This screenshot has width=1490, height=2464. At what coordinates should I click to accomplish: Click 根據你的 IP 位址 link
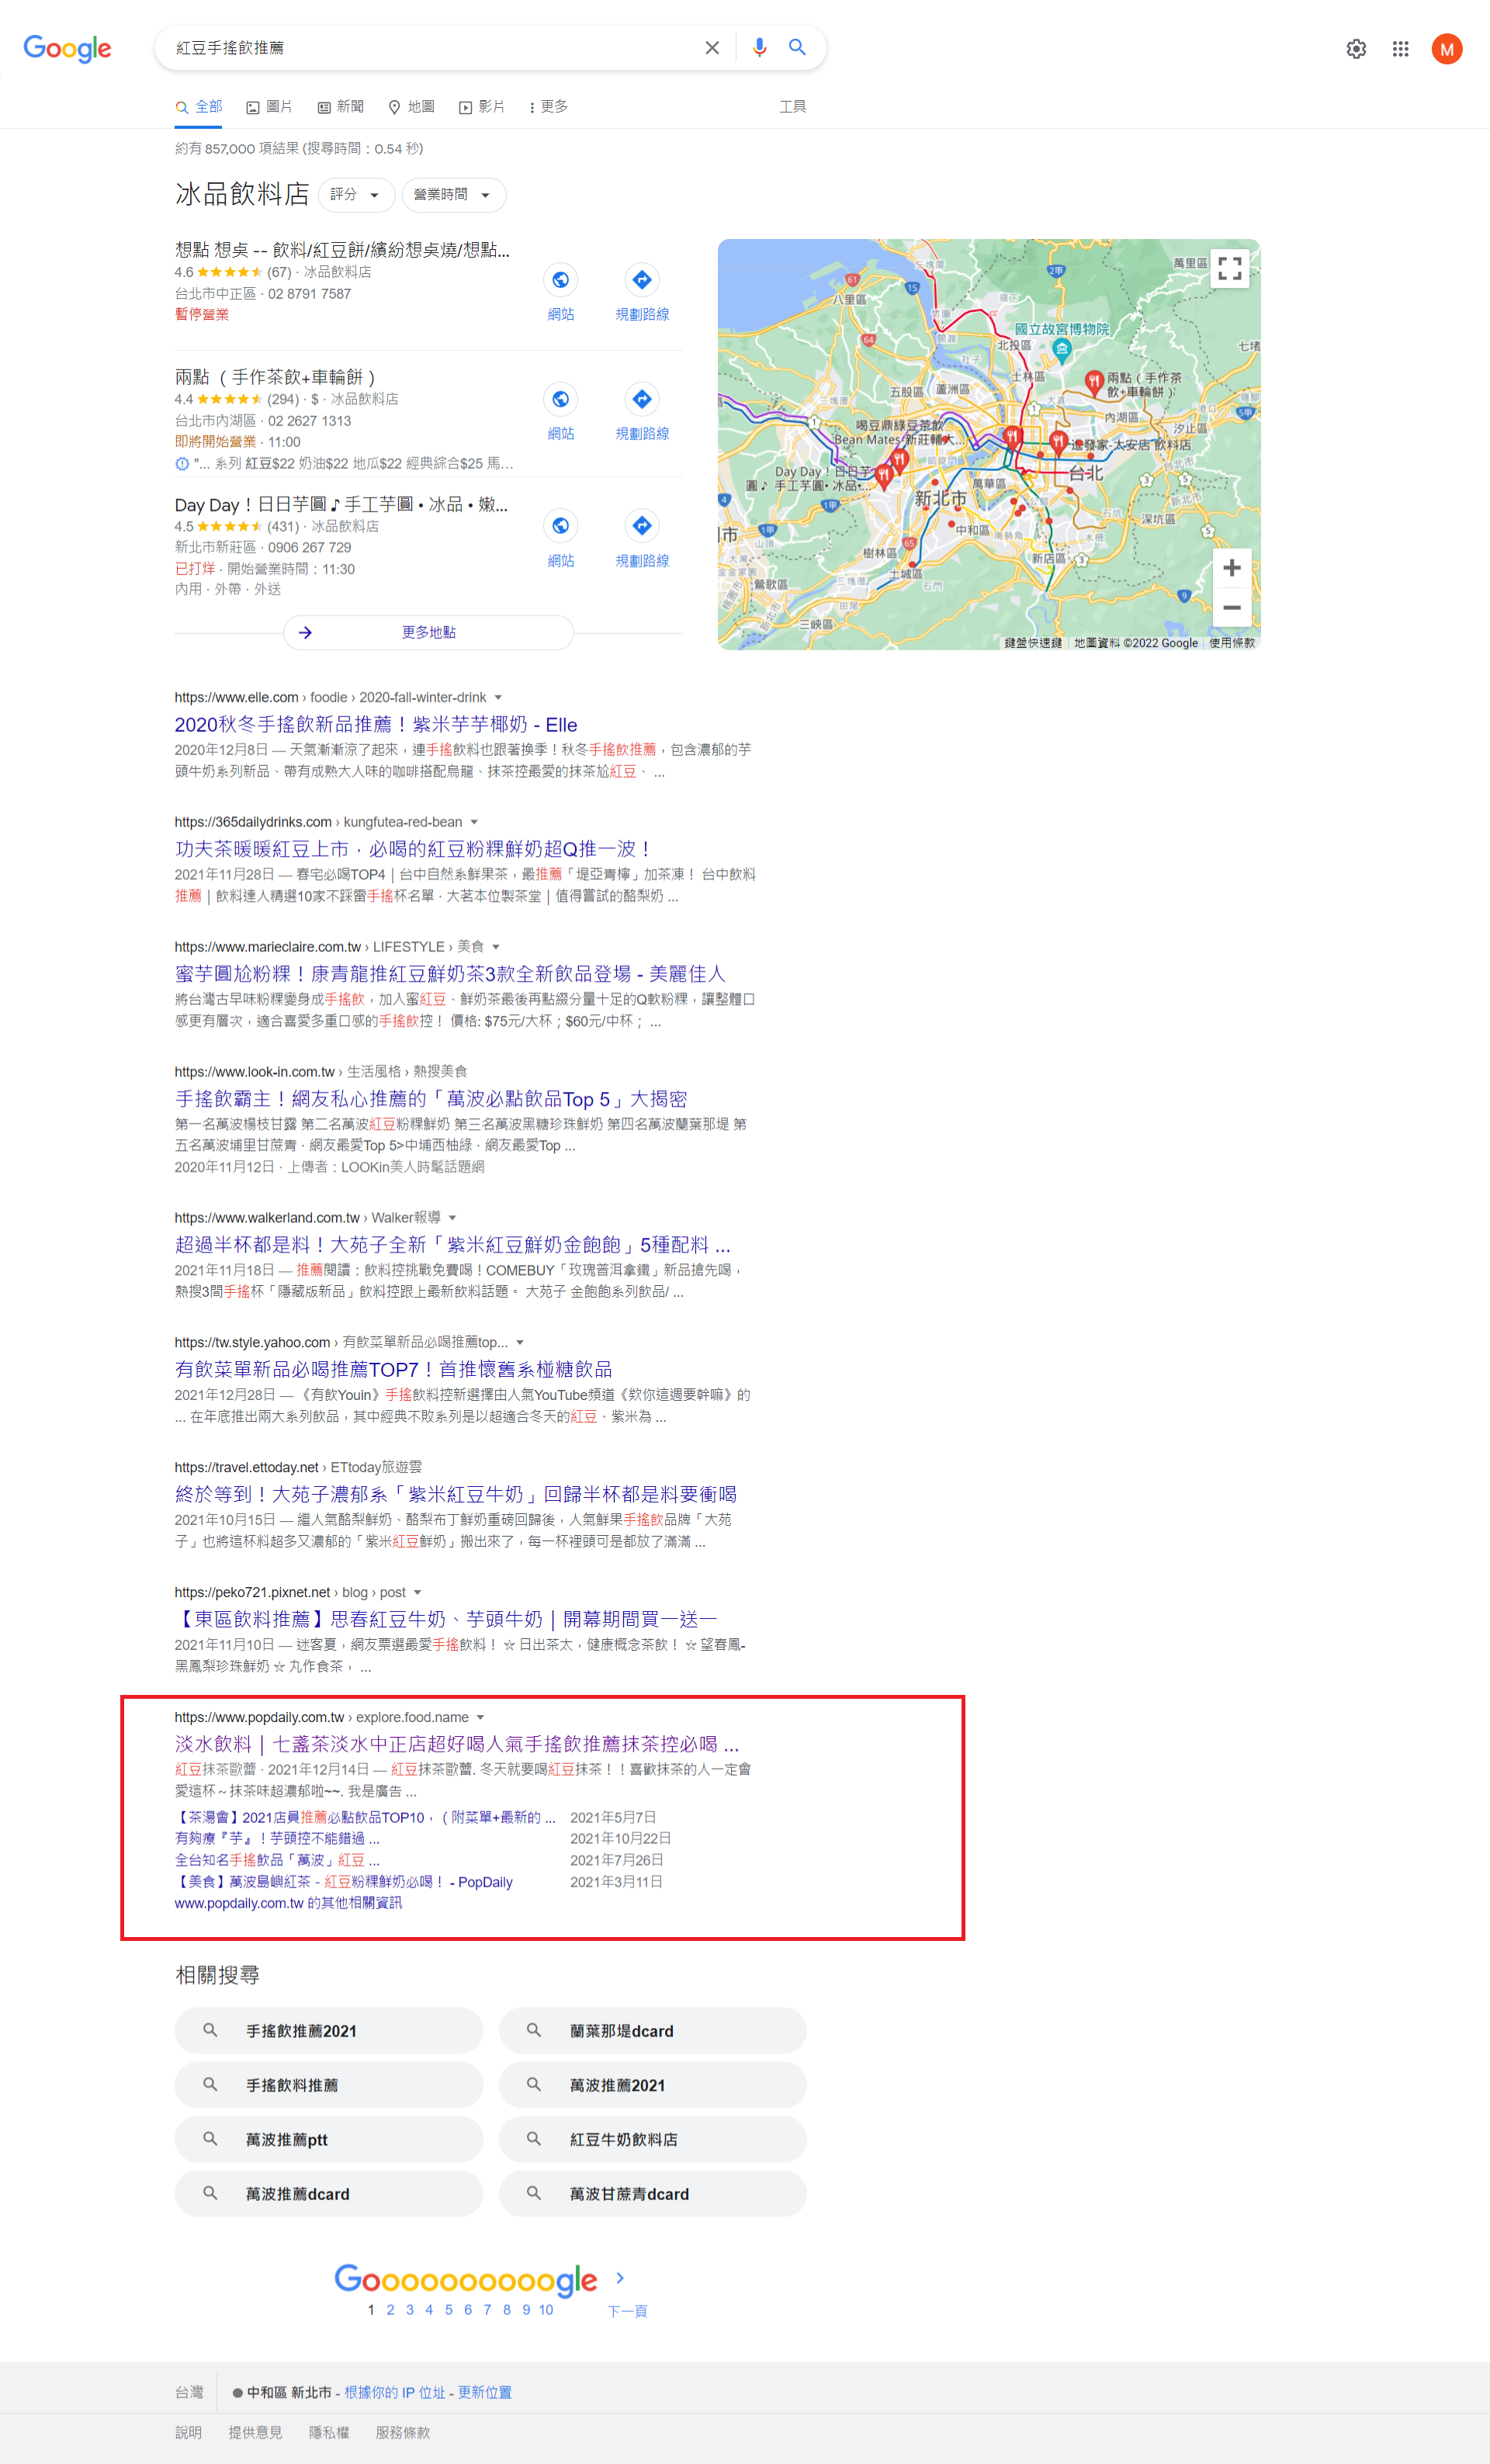[x=395, y=2393]
